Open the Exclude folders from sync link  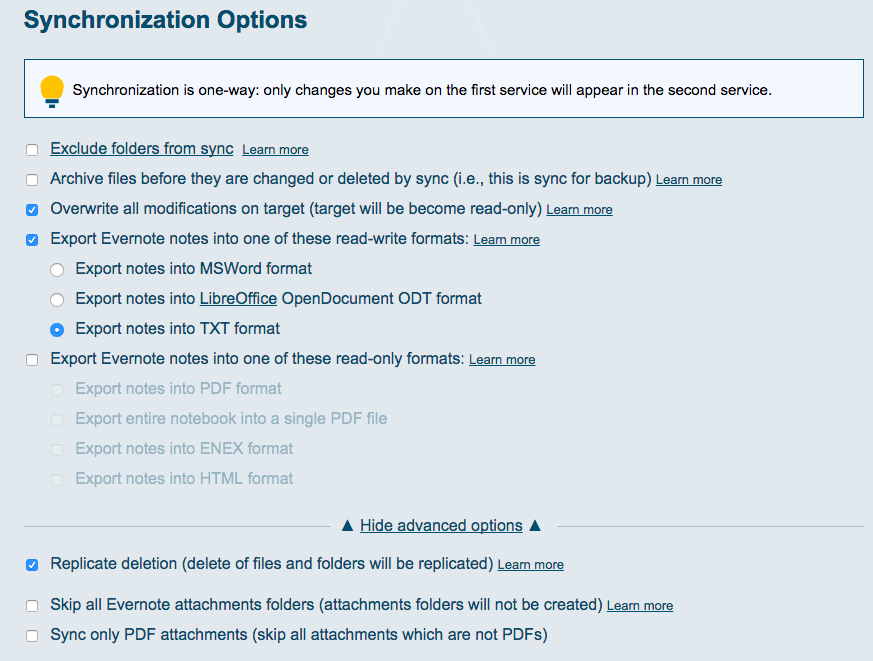tap(141, 149)
